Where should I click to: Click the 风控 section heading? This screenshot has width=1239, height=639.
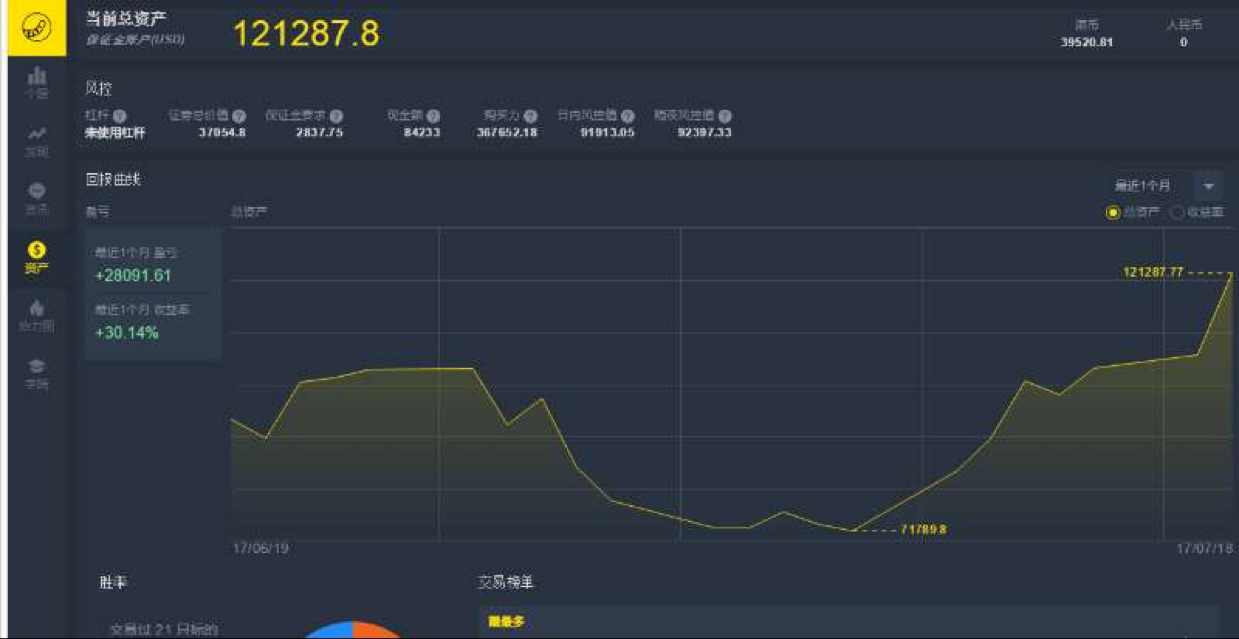tap(99, 89)
